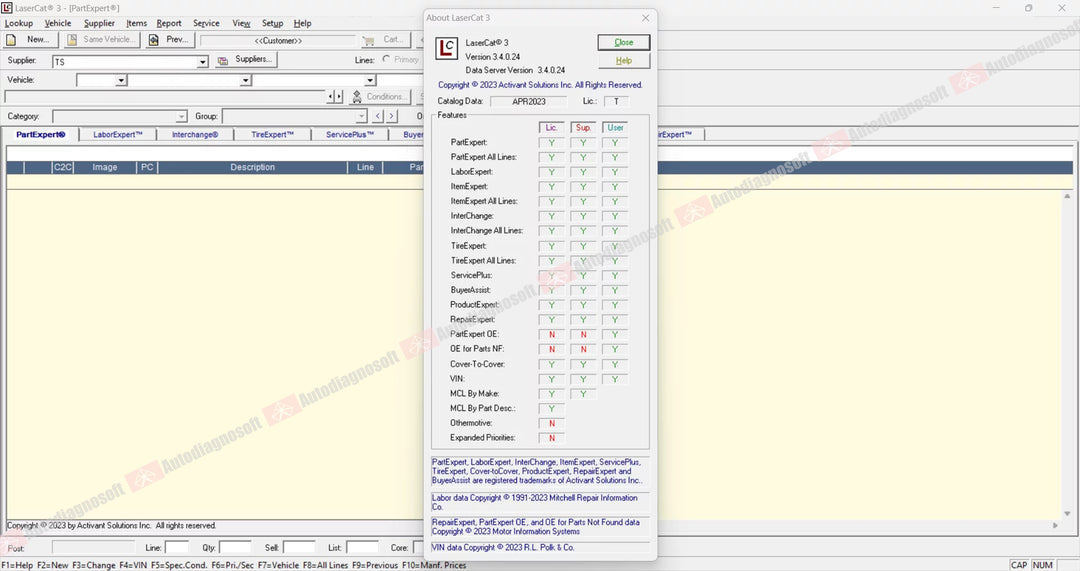The height and width of the screenshot is (571, 1080).
Task: Click the Catalog Data field APR2023
Action: click(528, 101)
